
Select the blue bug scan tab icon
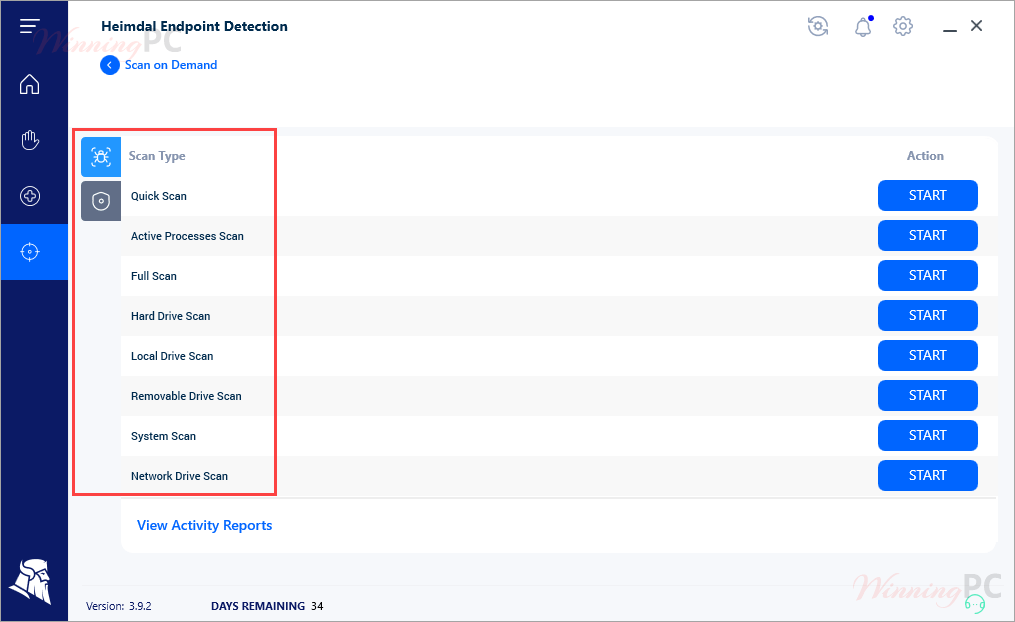click(x=101, y=157)
